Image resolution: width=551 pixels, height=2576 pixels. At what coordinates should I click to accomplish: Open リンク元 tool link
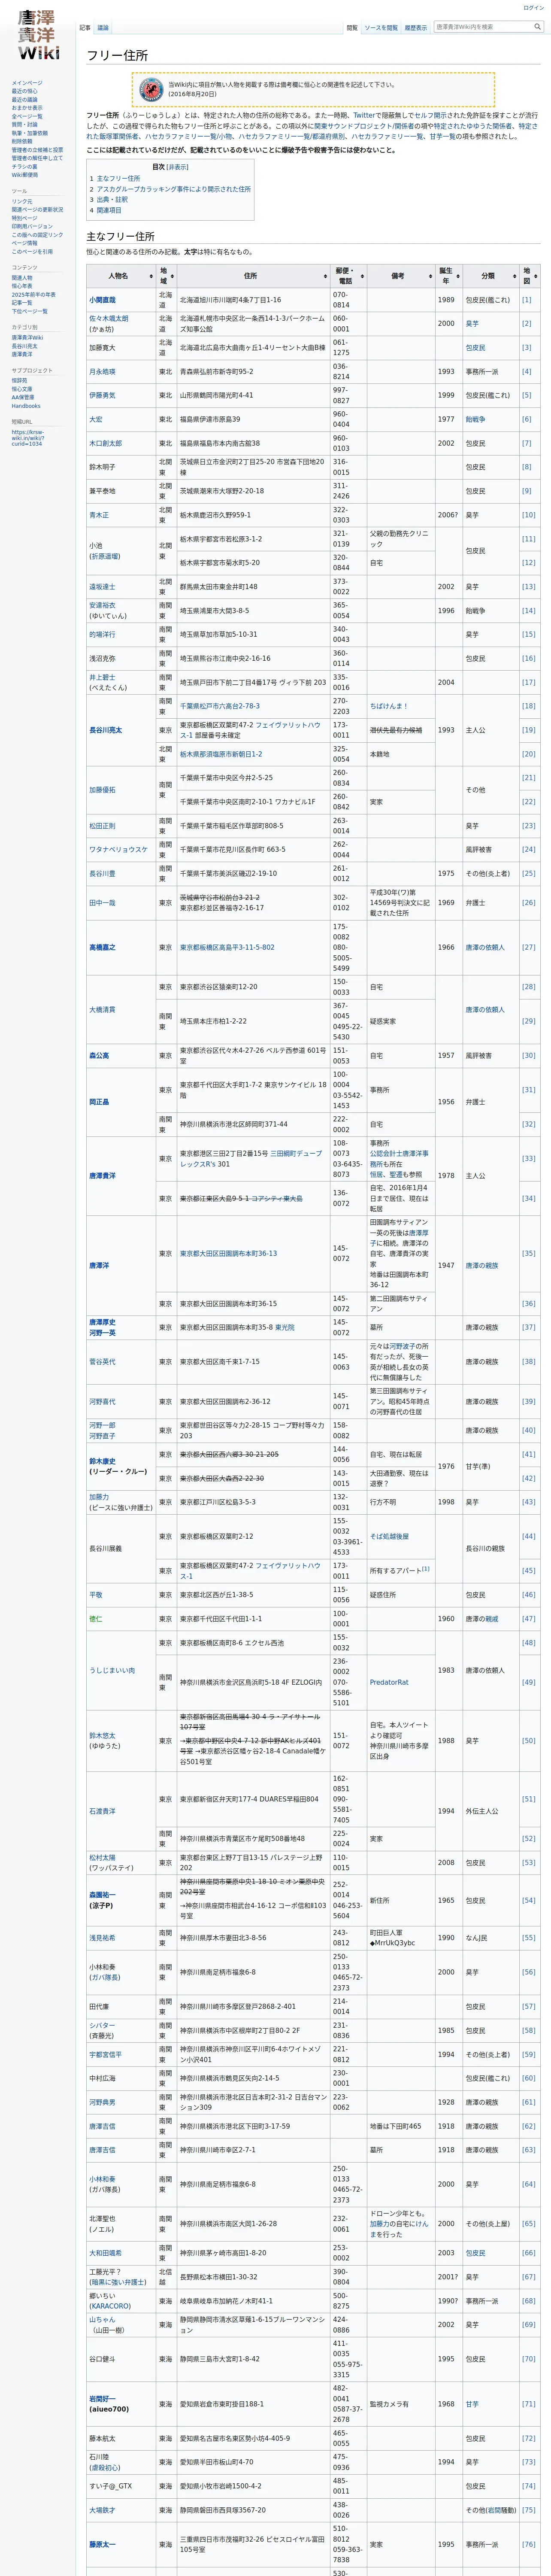coord(22,201)
